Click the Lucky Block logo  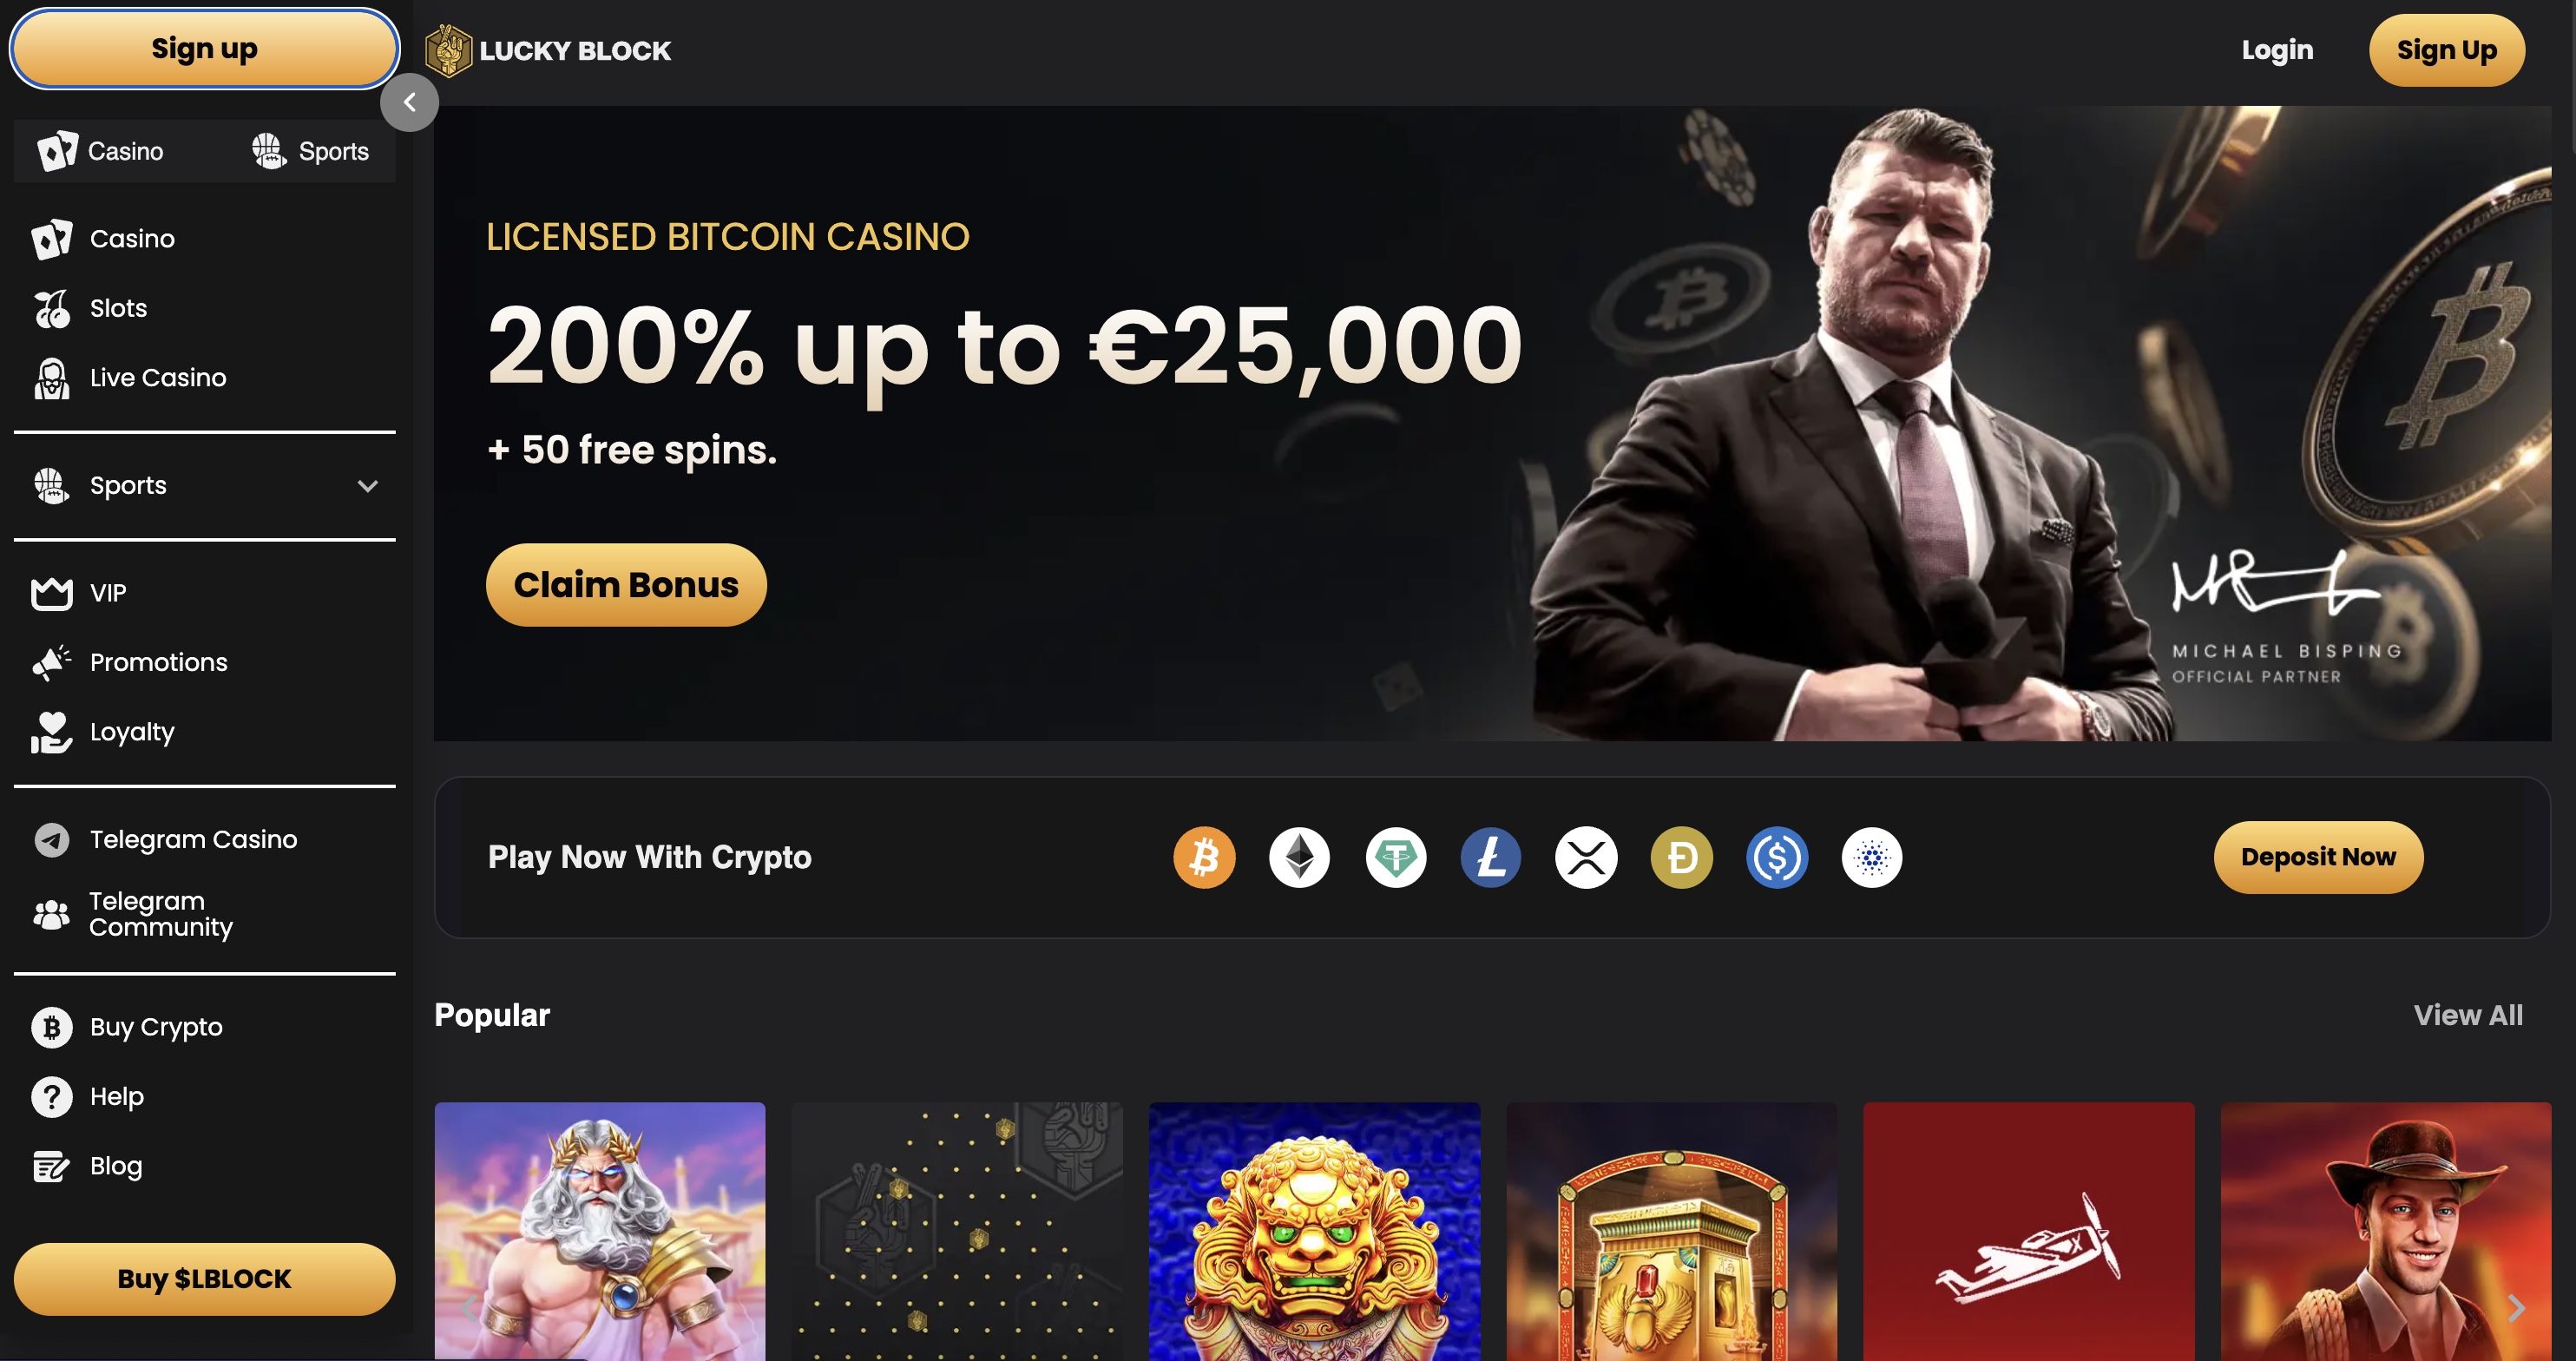[548, 50]
